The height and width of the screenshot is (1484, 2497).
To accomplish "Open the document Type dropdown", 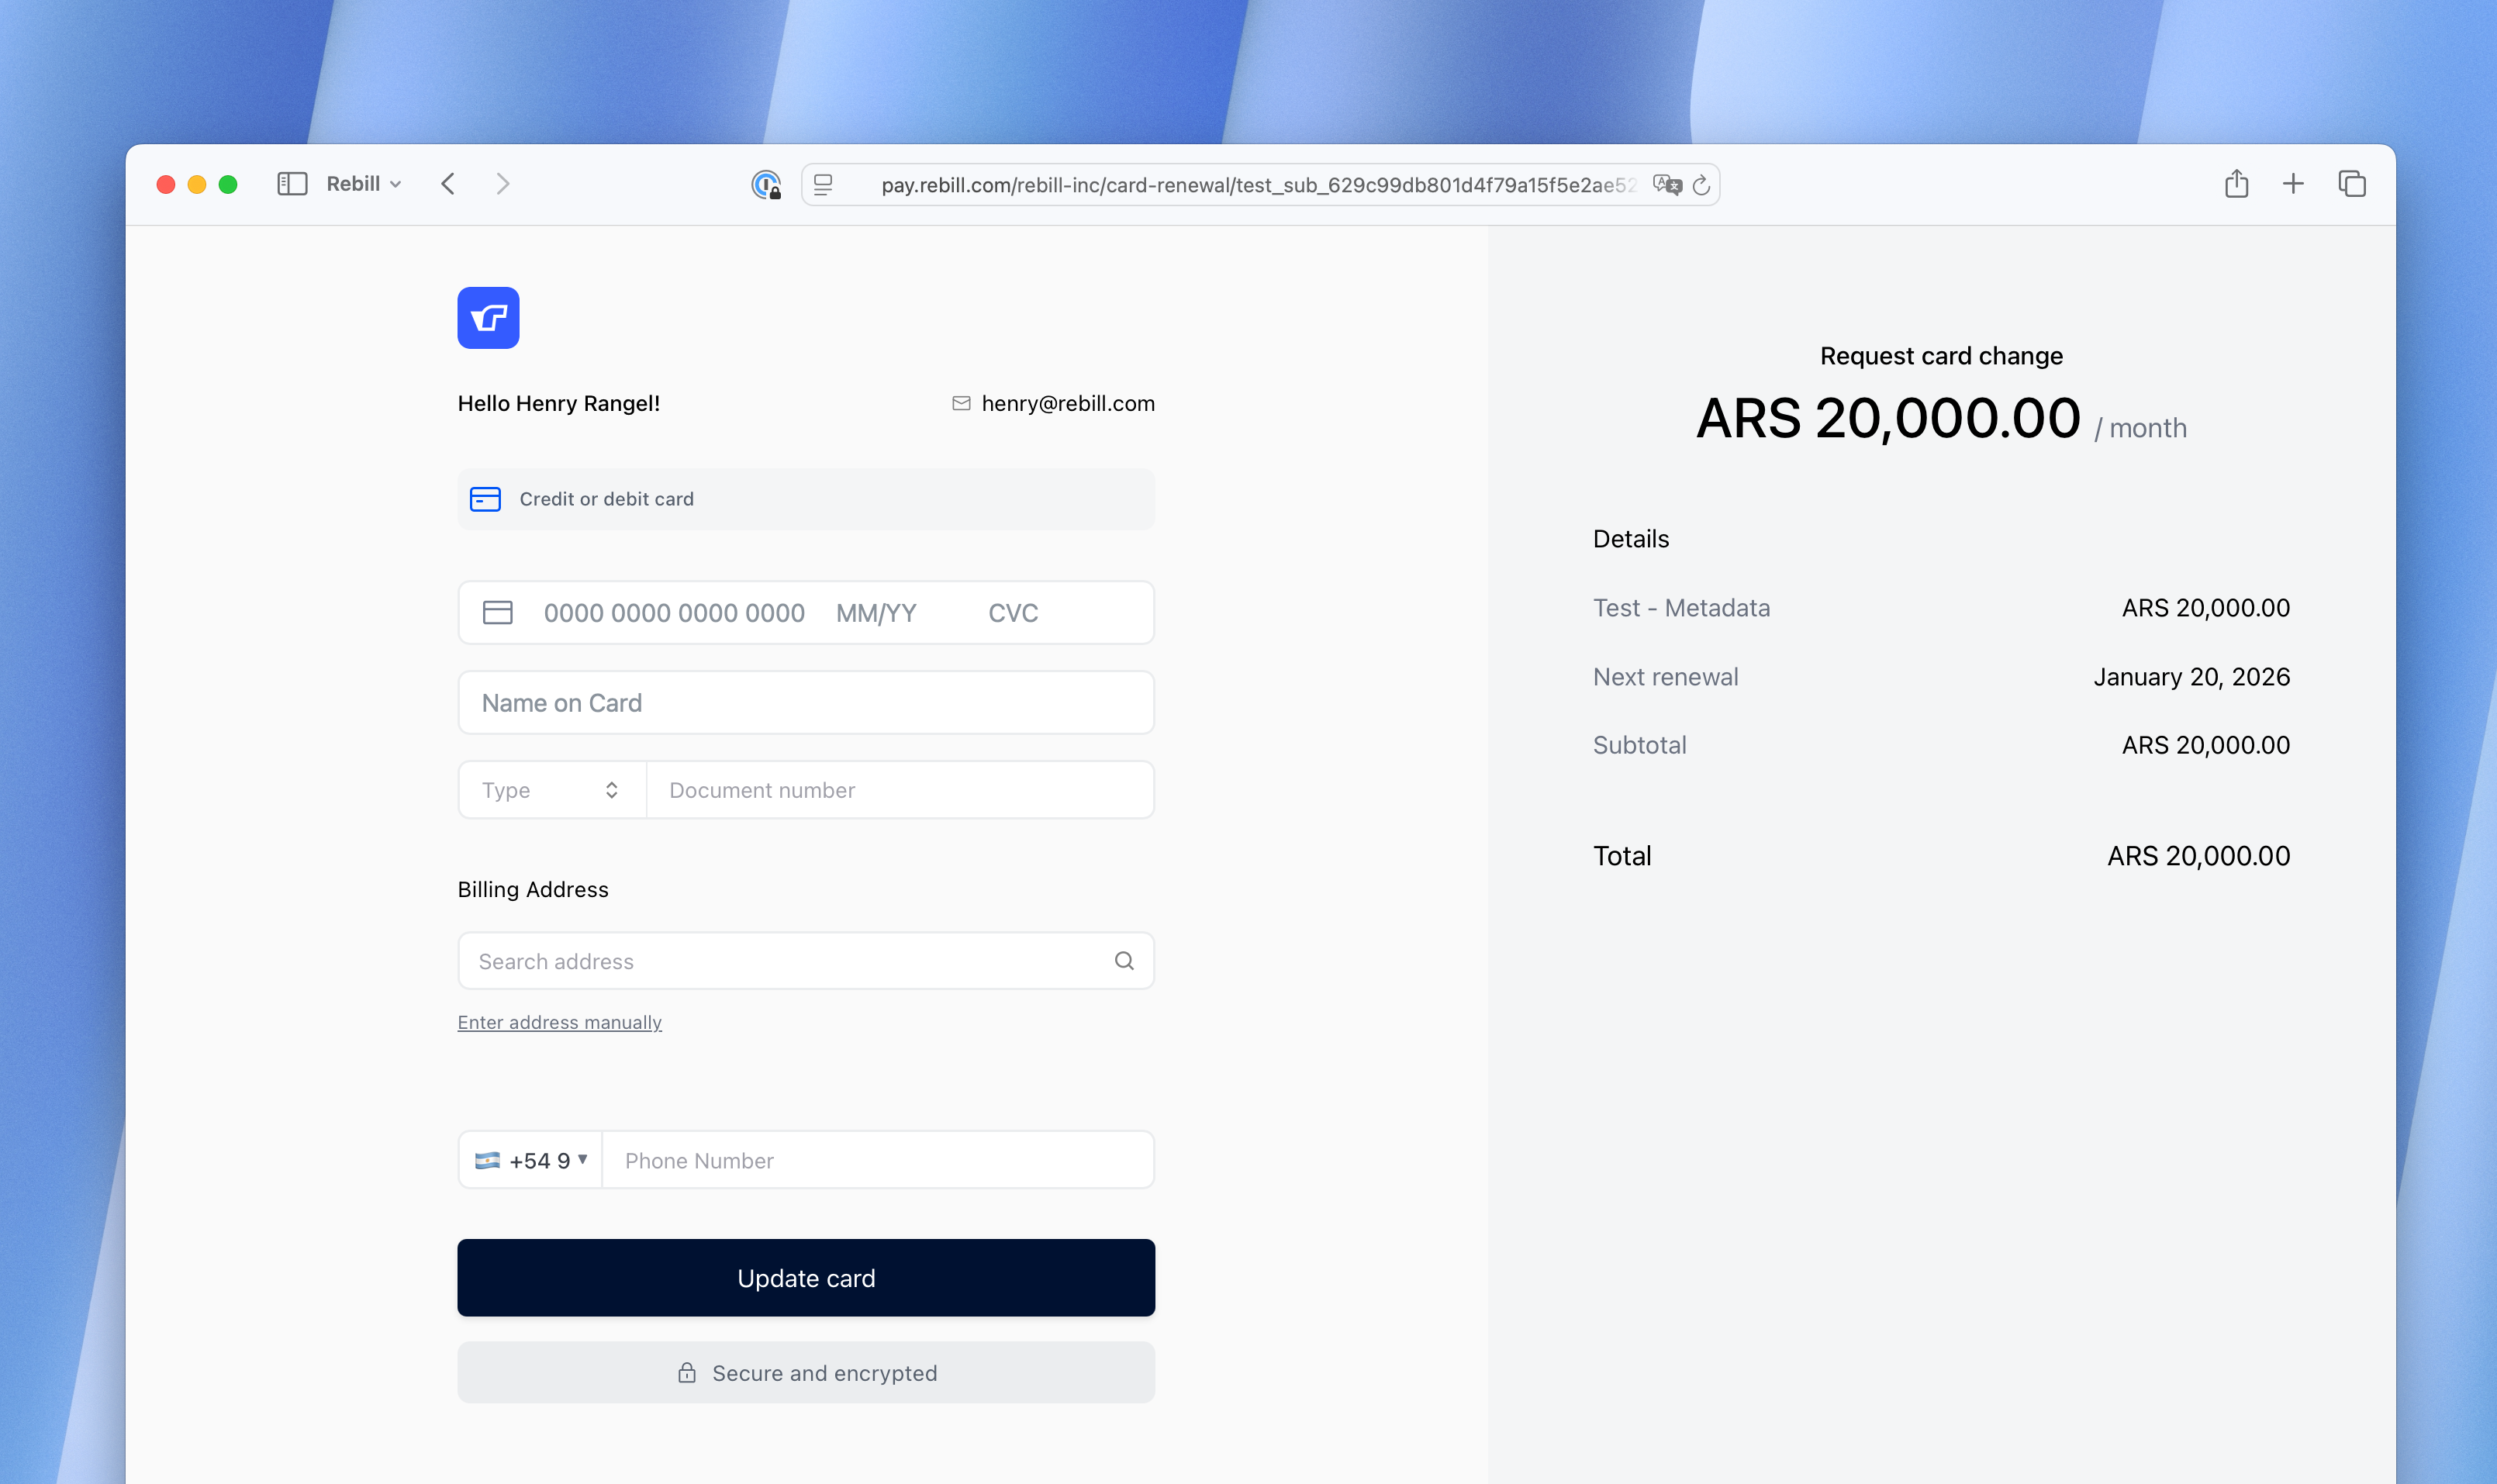I will [x=551, y=790].
